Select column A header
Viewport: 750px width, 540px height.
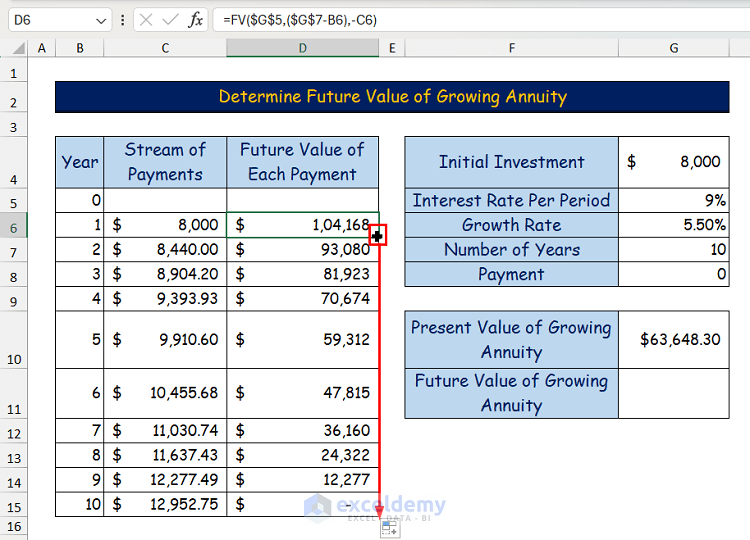[x=42, y=48]
